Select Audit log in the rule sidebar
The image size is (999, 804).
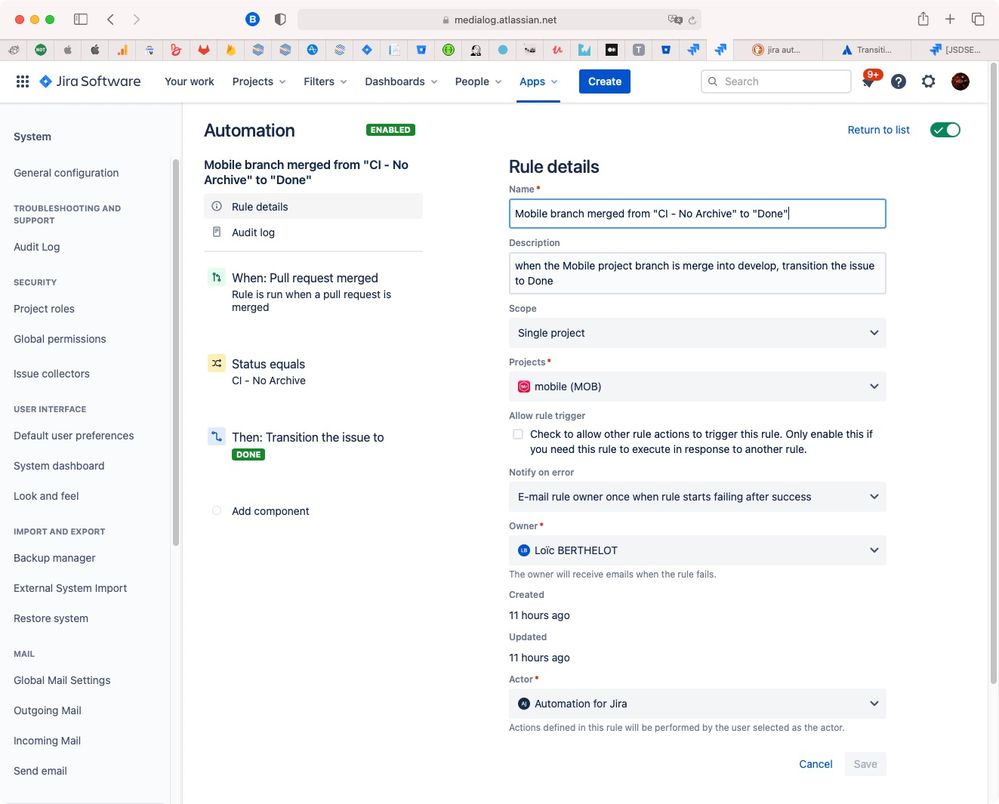313,233
